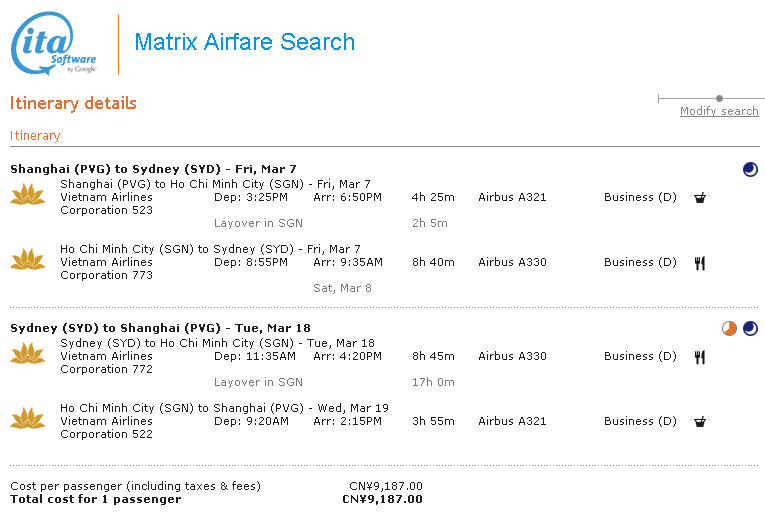Select the Shanghai to Sydney outbound heading
Screen dimensions: 765x517
tap(153, 169)
